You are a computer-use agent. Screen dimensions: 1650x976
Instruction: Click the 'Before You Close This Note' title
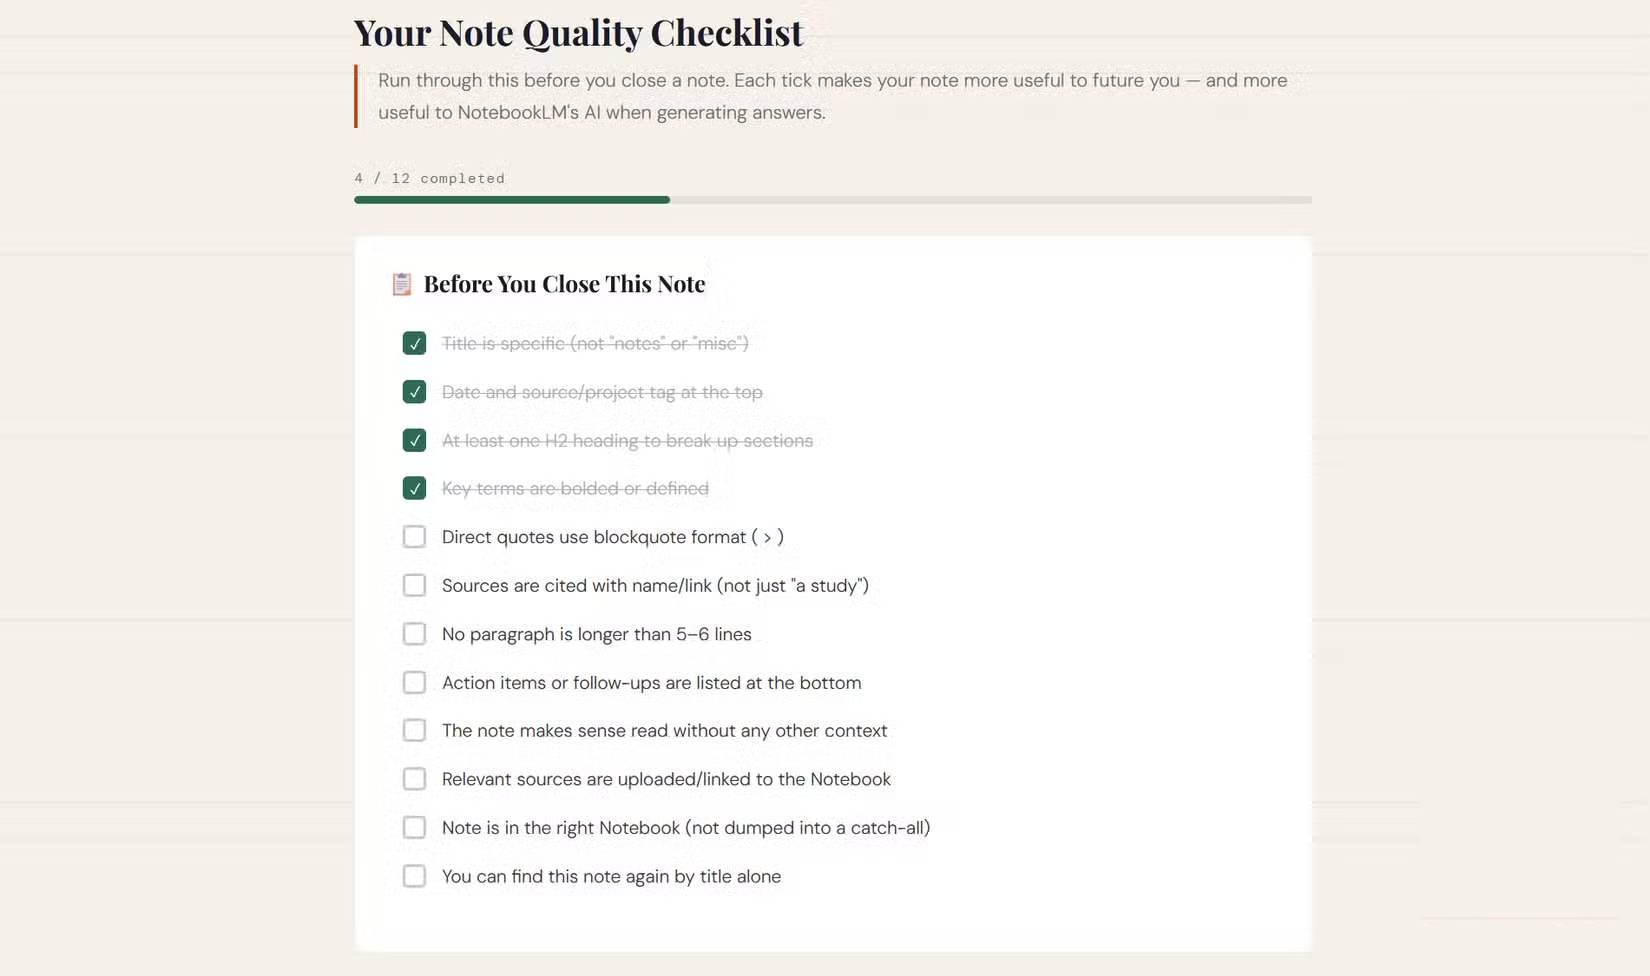coord(564,284)
